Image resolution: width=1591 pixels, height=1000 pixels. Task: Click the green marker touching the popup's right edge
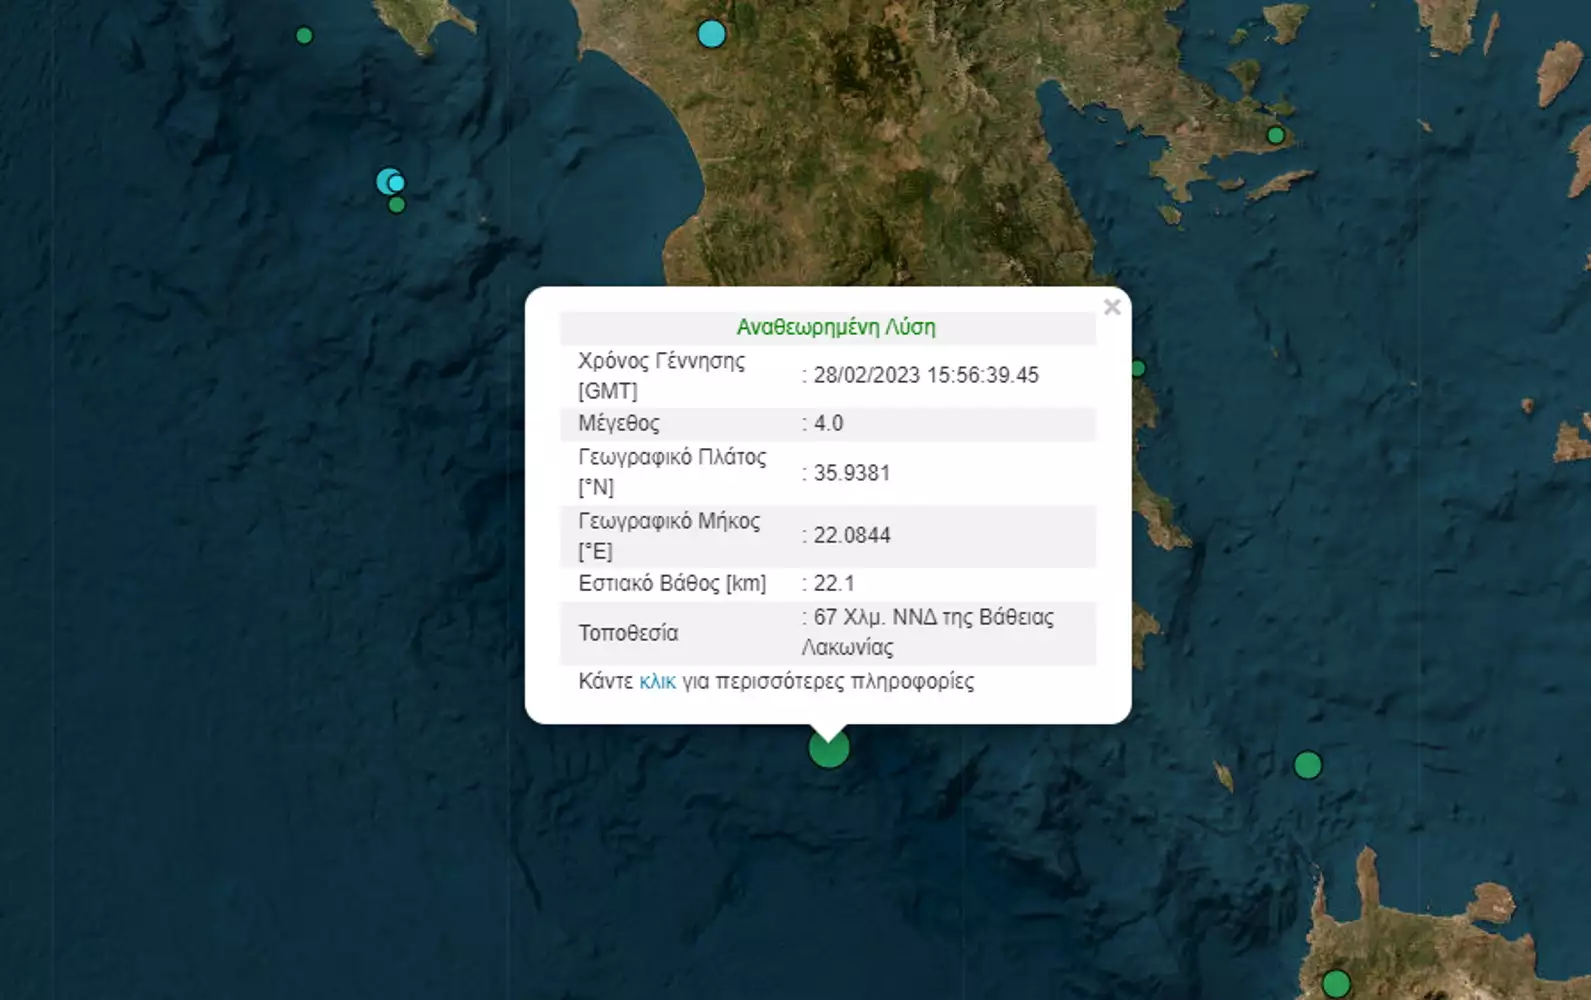pos(1138,369)
